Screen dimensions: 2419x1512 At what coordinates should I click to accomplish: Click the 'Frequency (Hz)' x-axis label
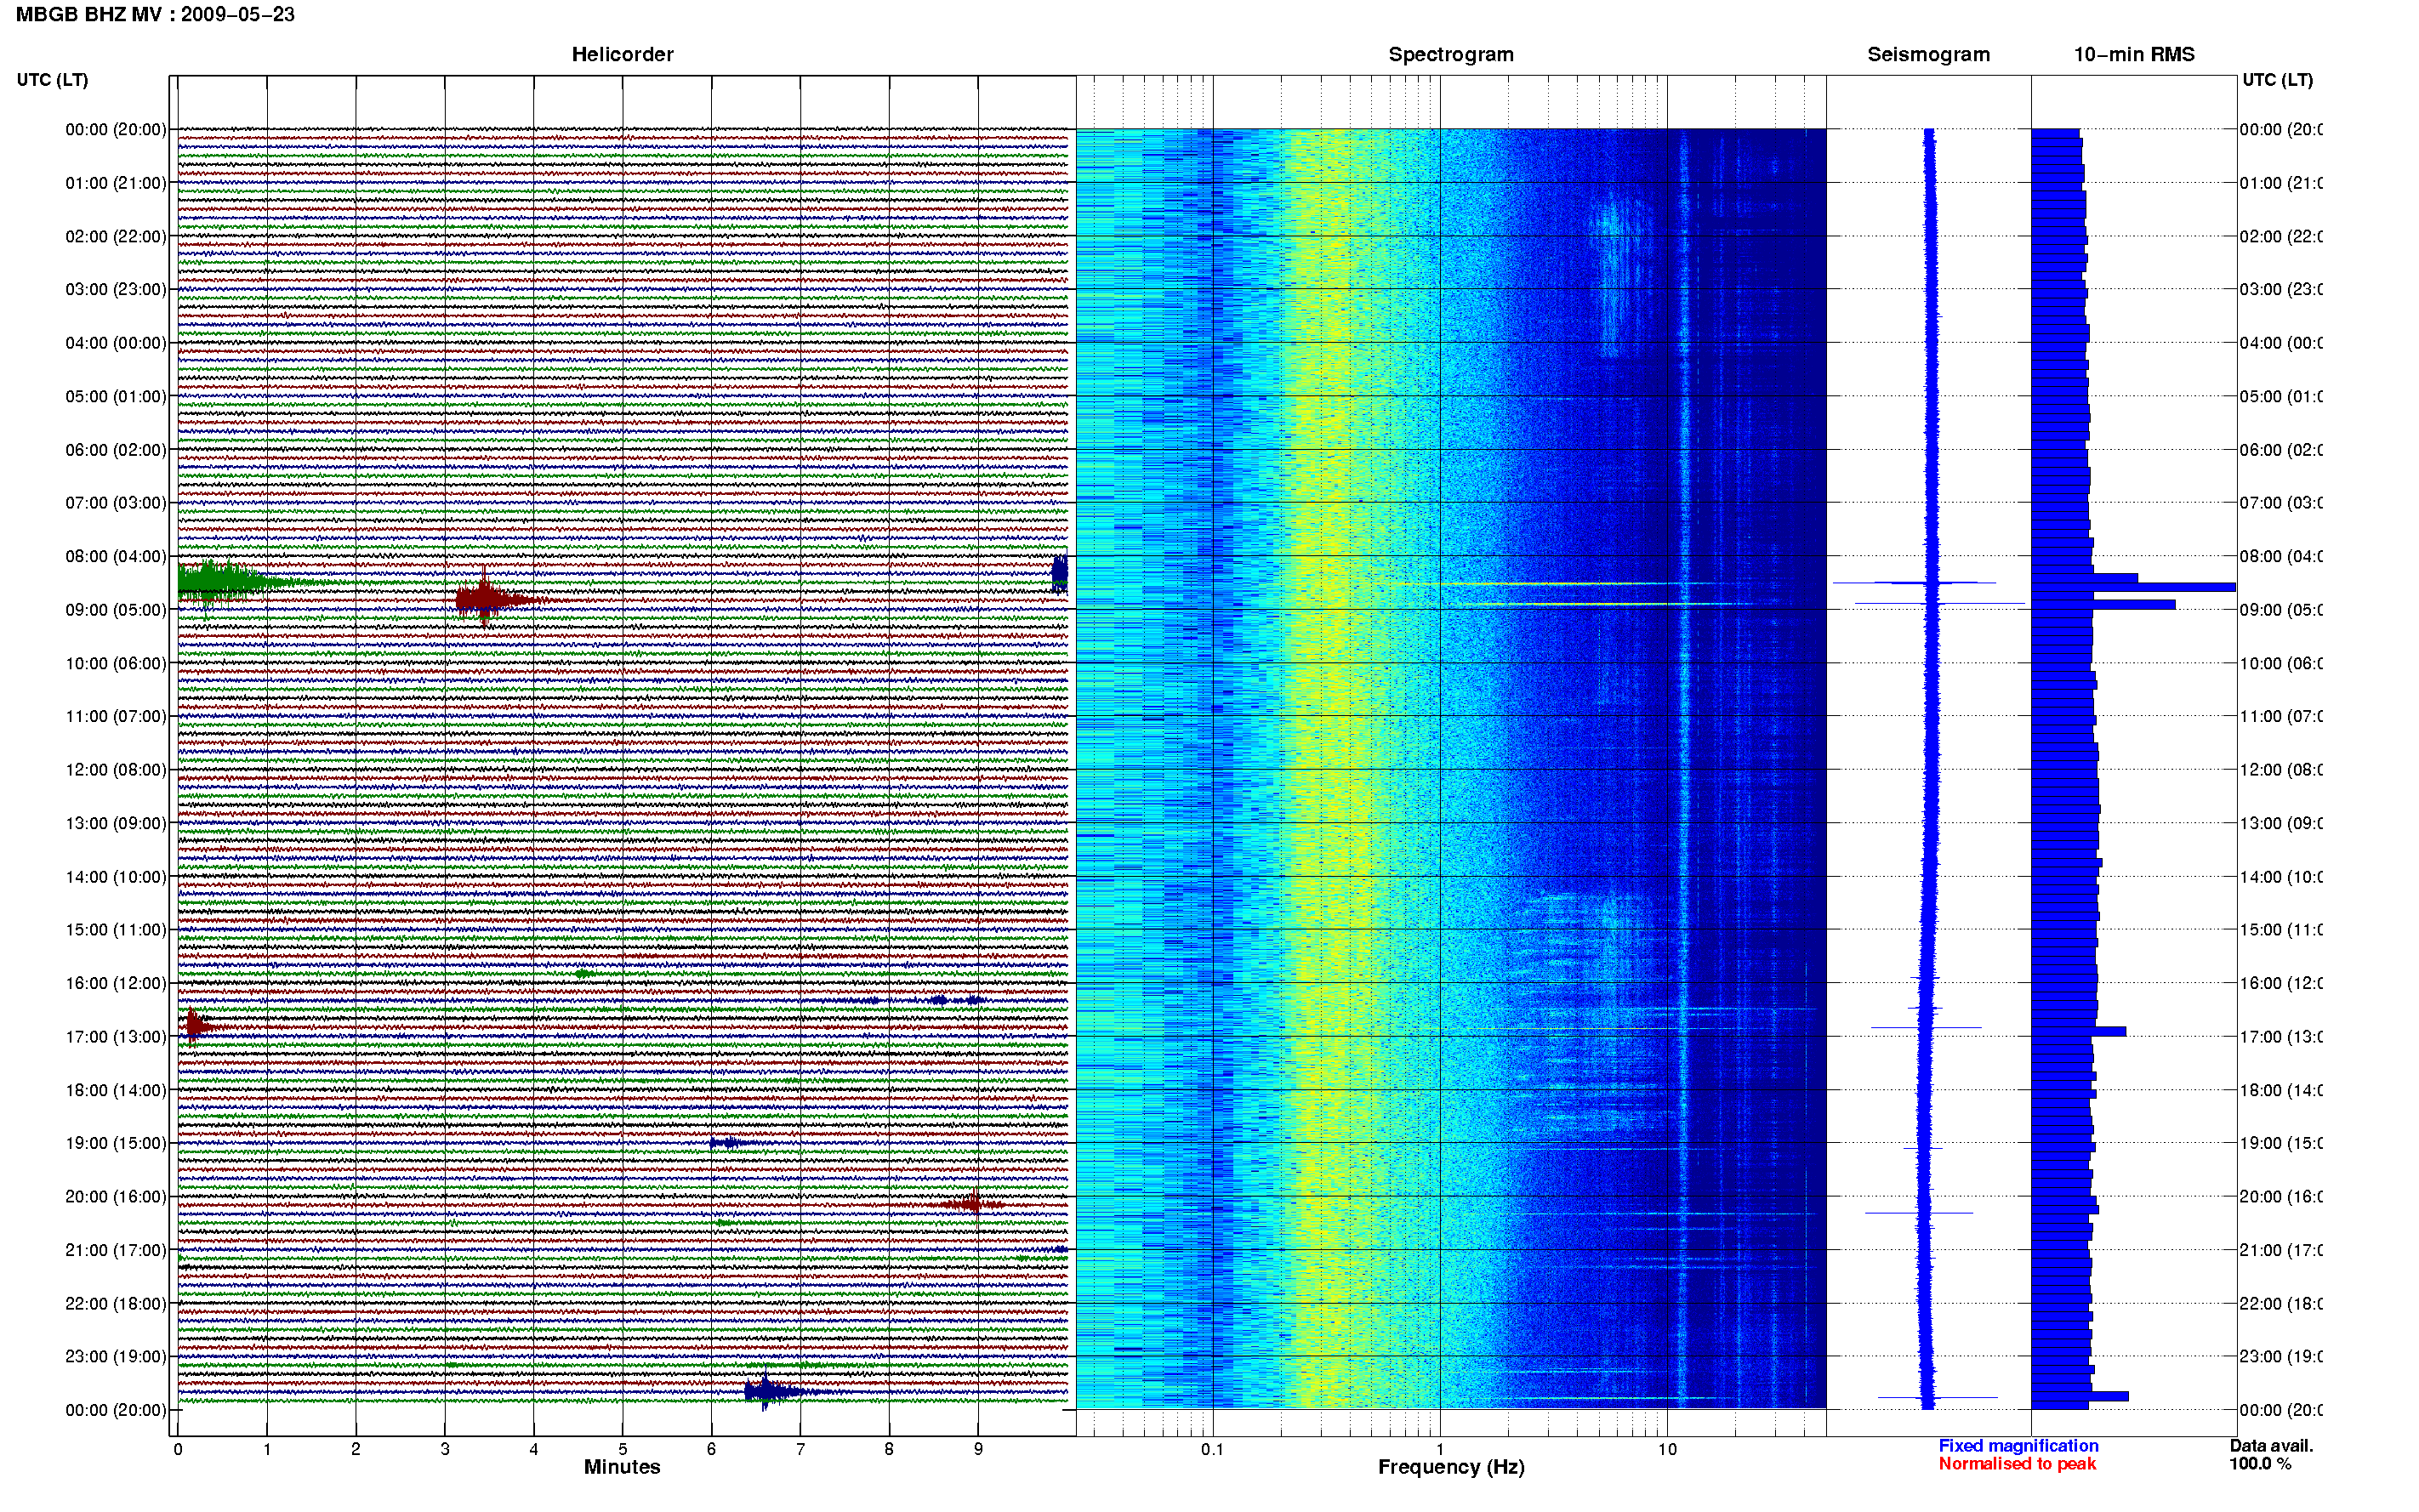coord(1451,1467)
